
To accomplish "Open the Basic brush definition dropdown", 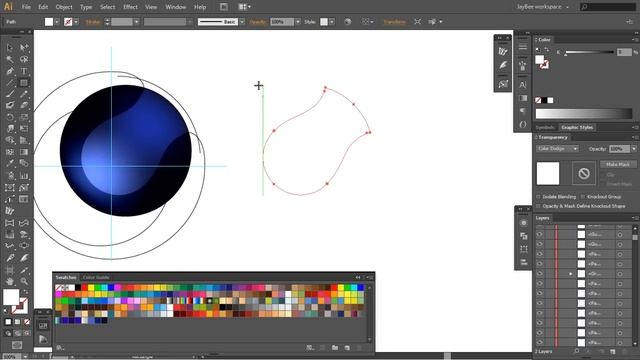I will (242, 22).
